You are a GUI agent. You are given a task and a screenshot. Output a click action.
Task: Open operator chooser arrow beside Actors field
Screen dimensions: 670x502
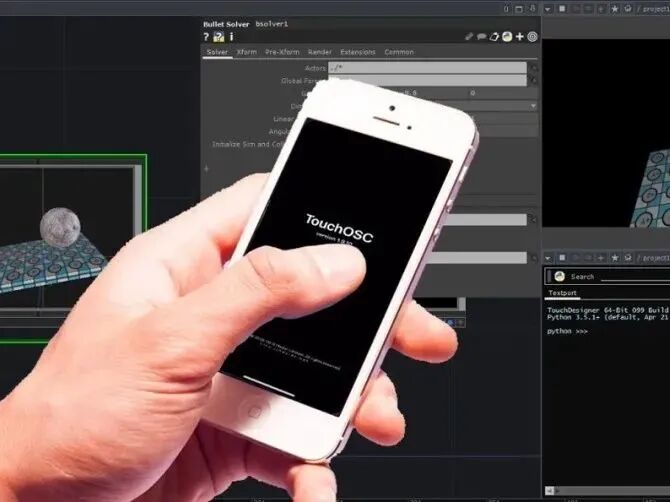point(533,68)
